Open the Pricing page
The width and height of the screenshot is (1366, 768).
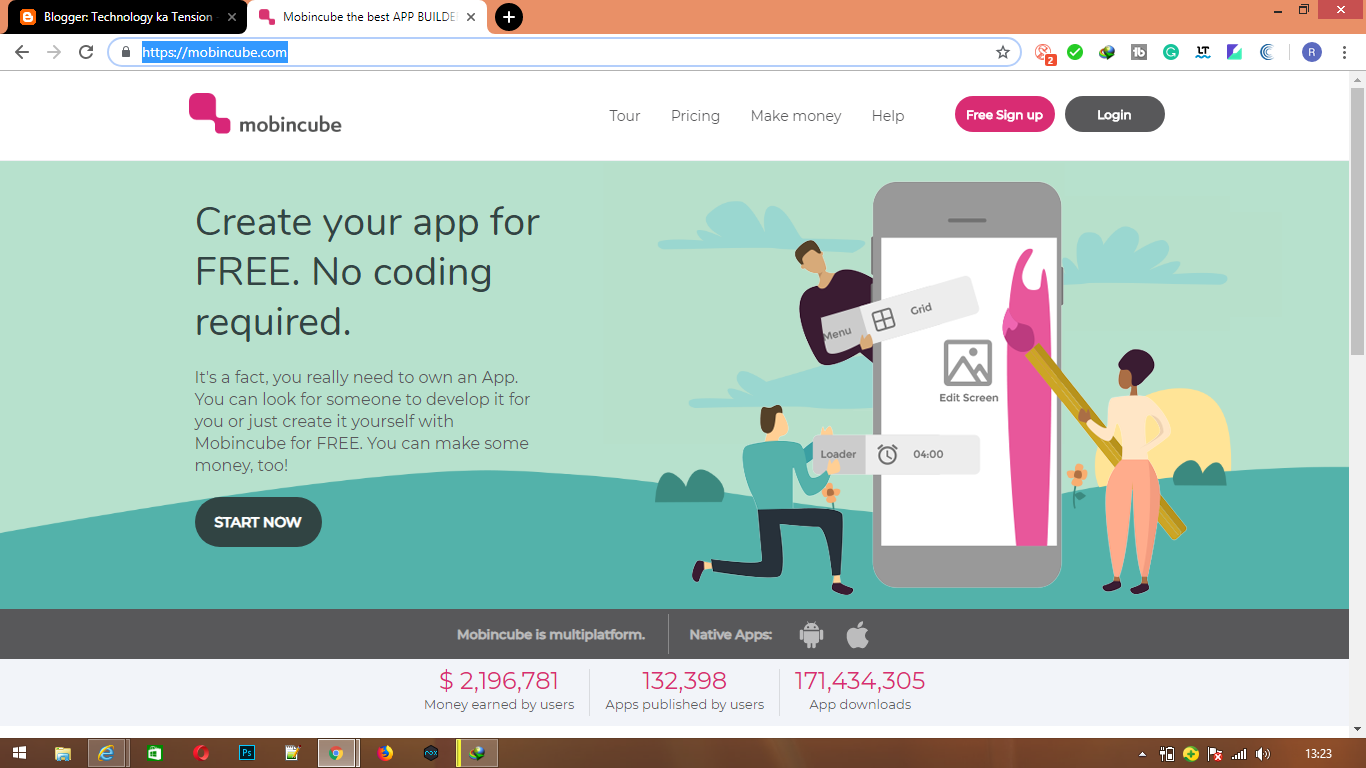click(695, 116)
